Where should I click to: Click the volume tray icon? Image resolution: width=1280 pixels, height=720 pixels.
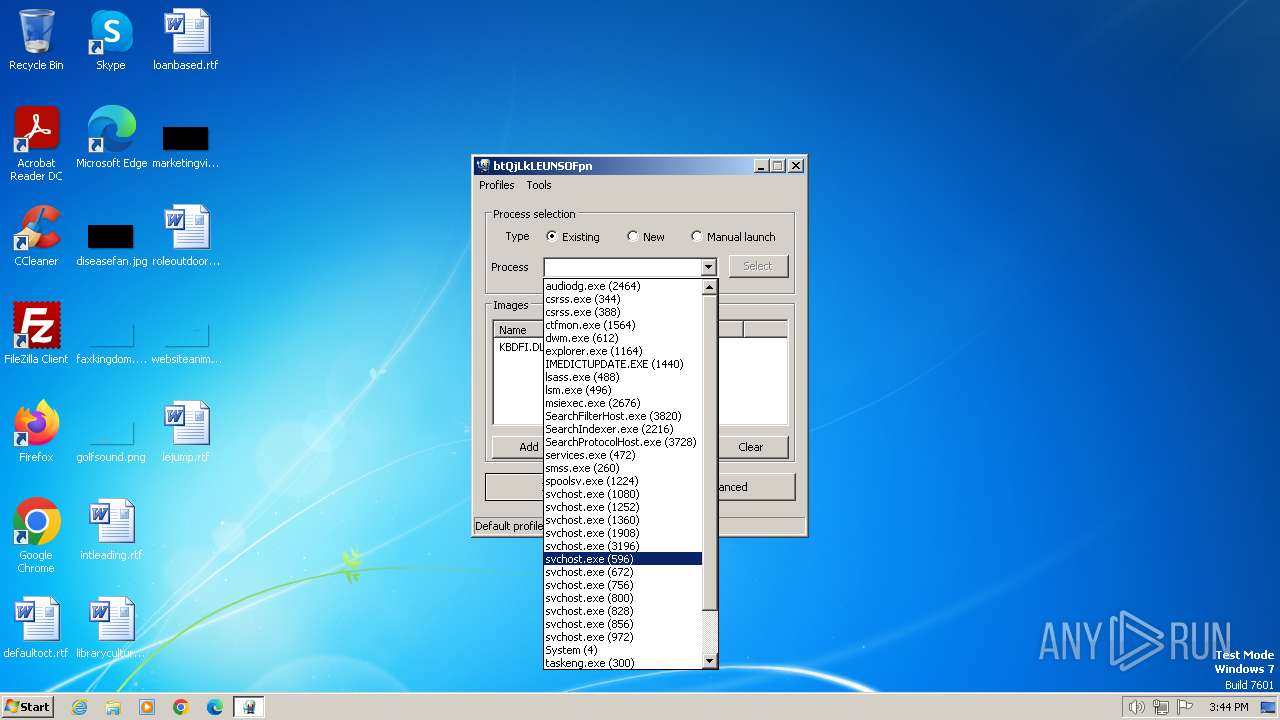1136,707
